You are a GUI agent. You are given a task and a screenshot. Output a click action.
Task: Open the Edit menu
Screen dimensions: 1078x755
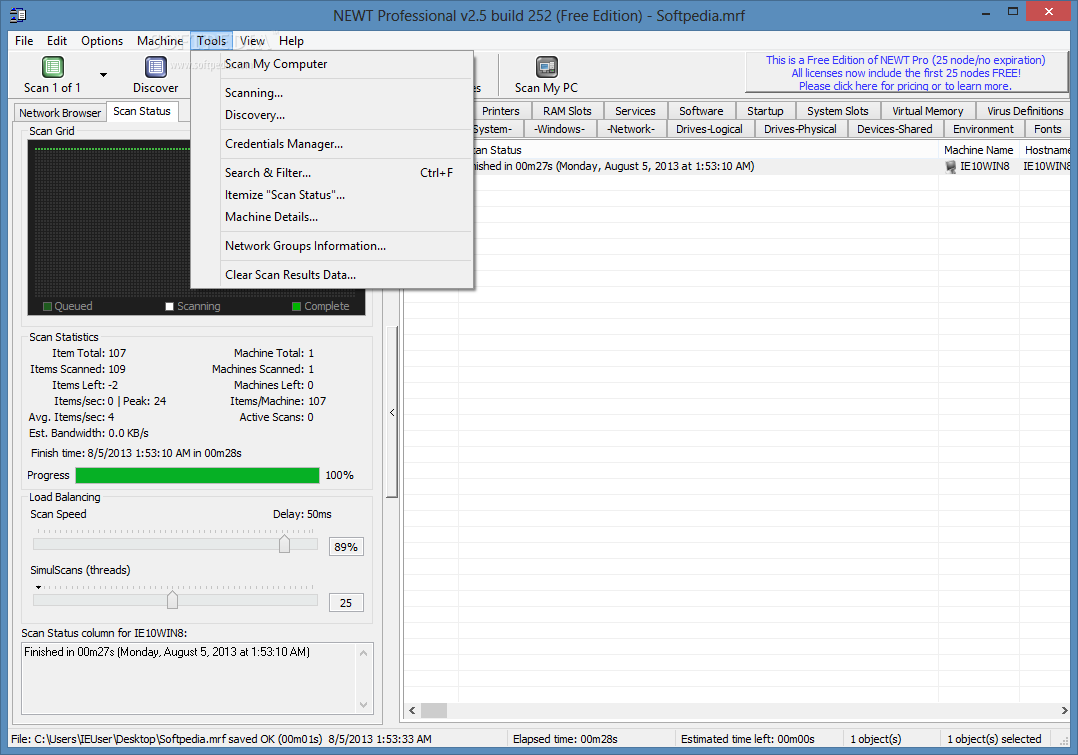coord(57,41)
